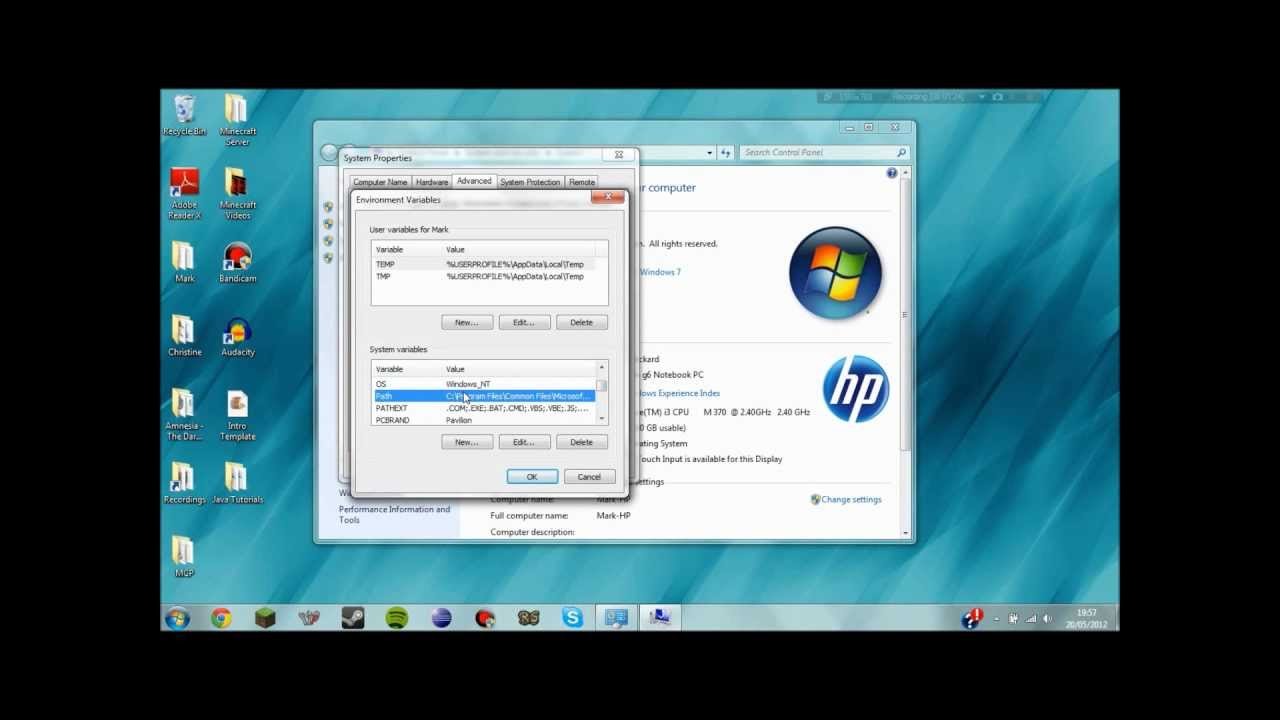
Task: Click the Control Panel vertical scrollbar
Action: point(905,355)
